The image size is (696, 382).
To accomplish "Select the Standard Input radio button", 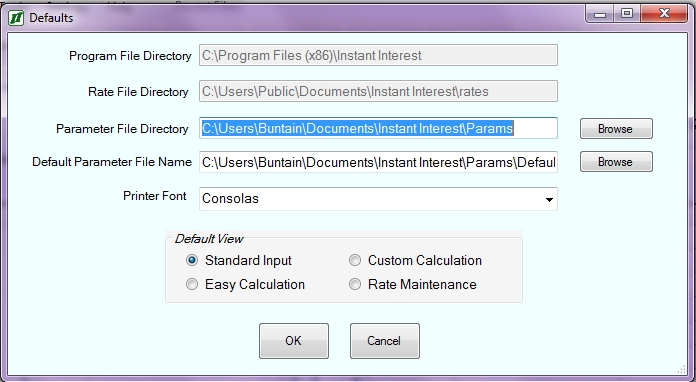I will [192, 260].
